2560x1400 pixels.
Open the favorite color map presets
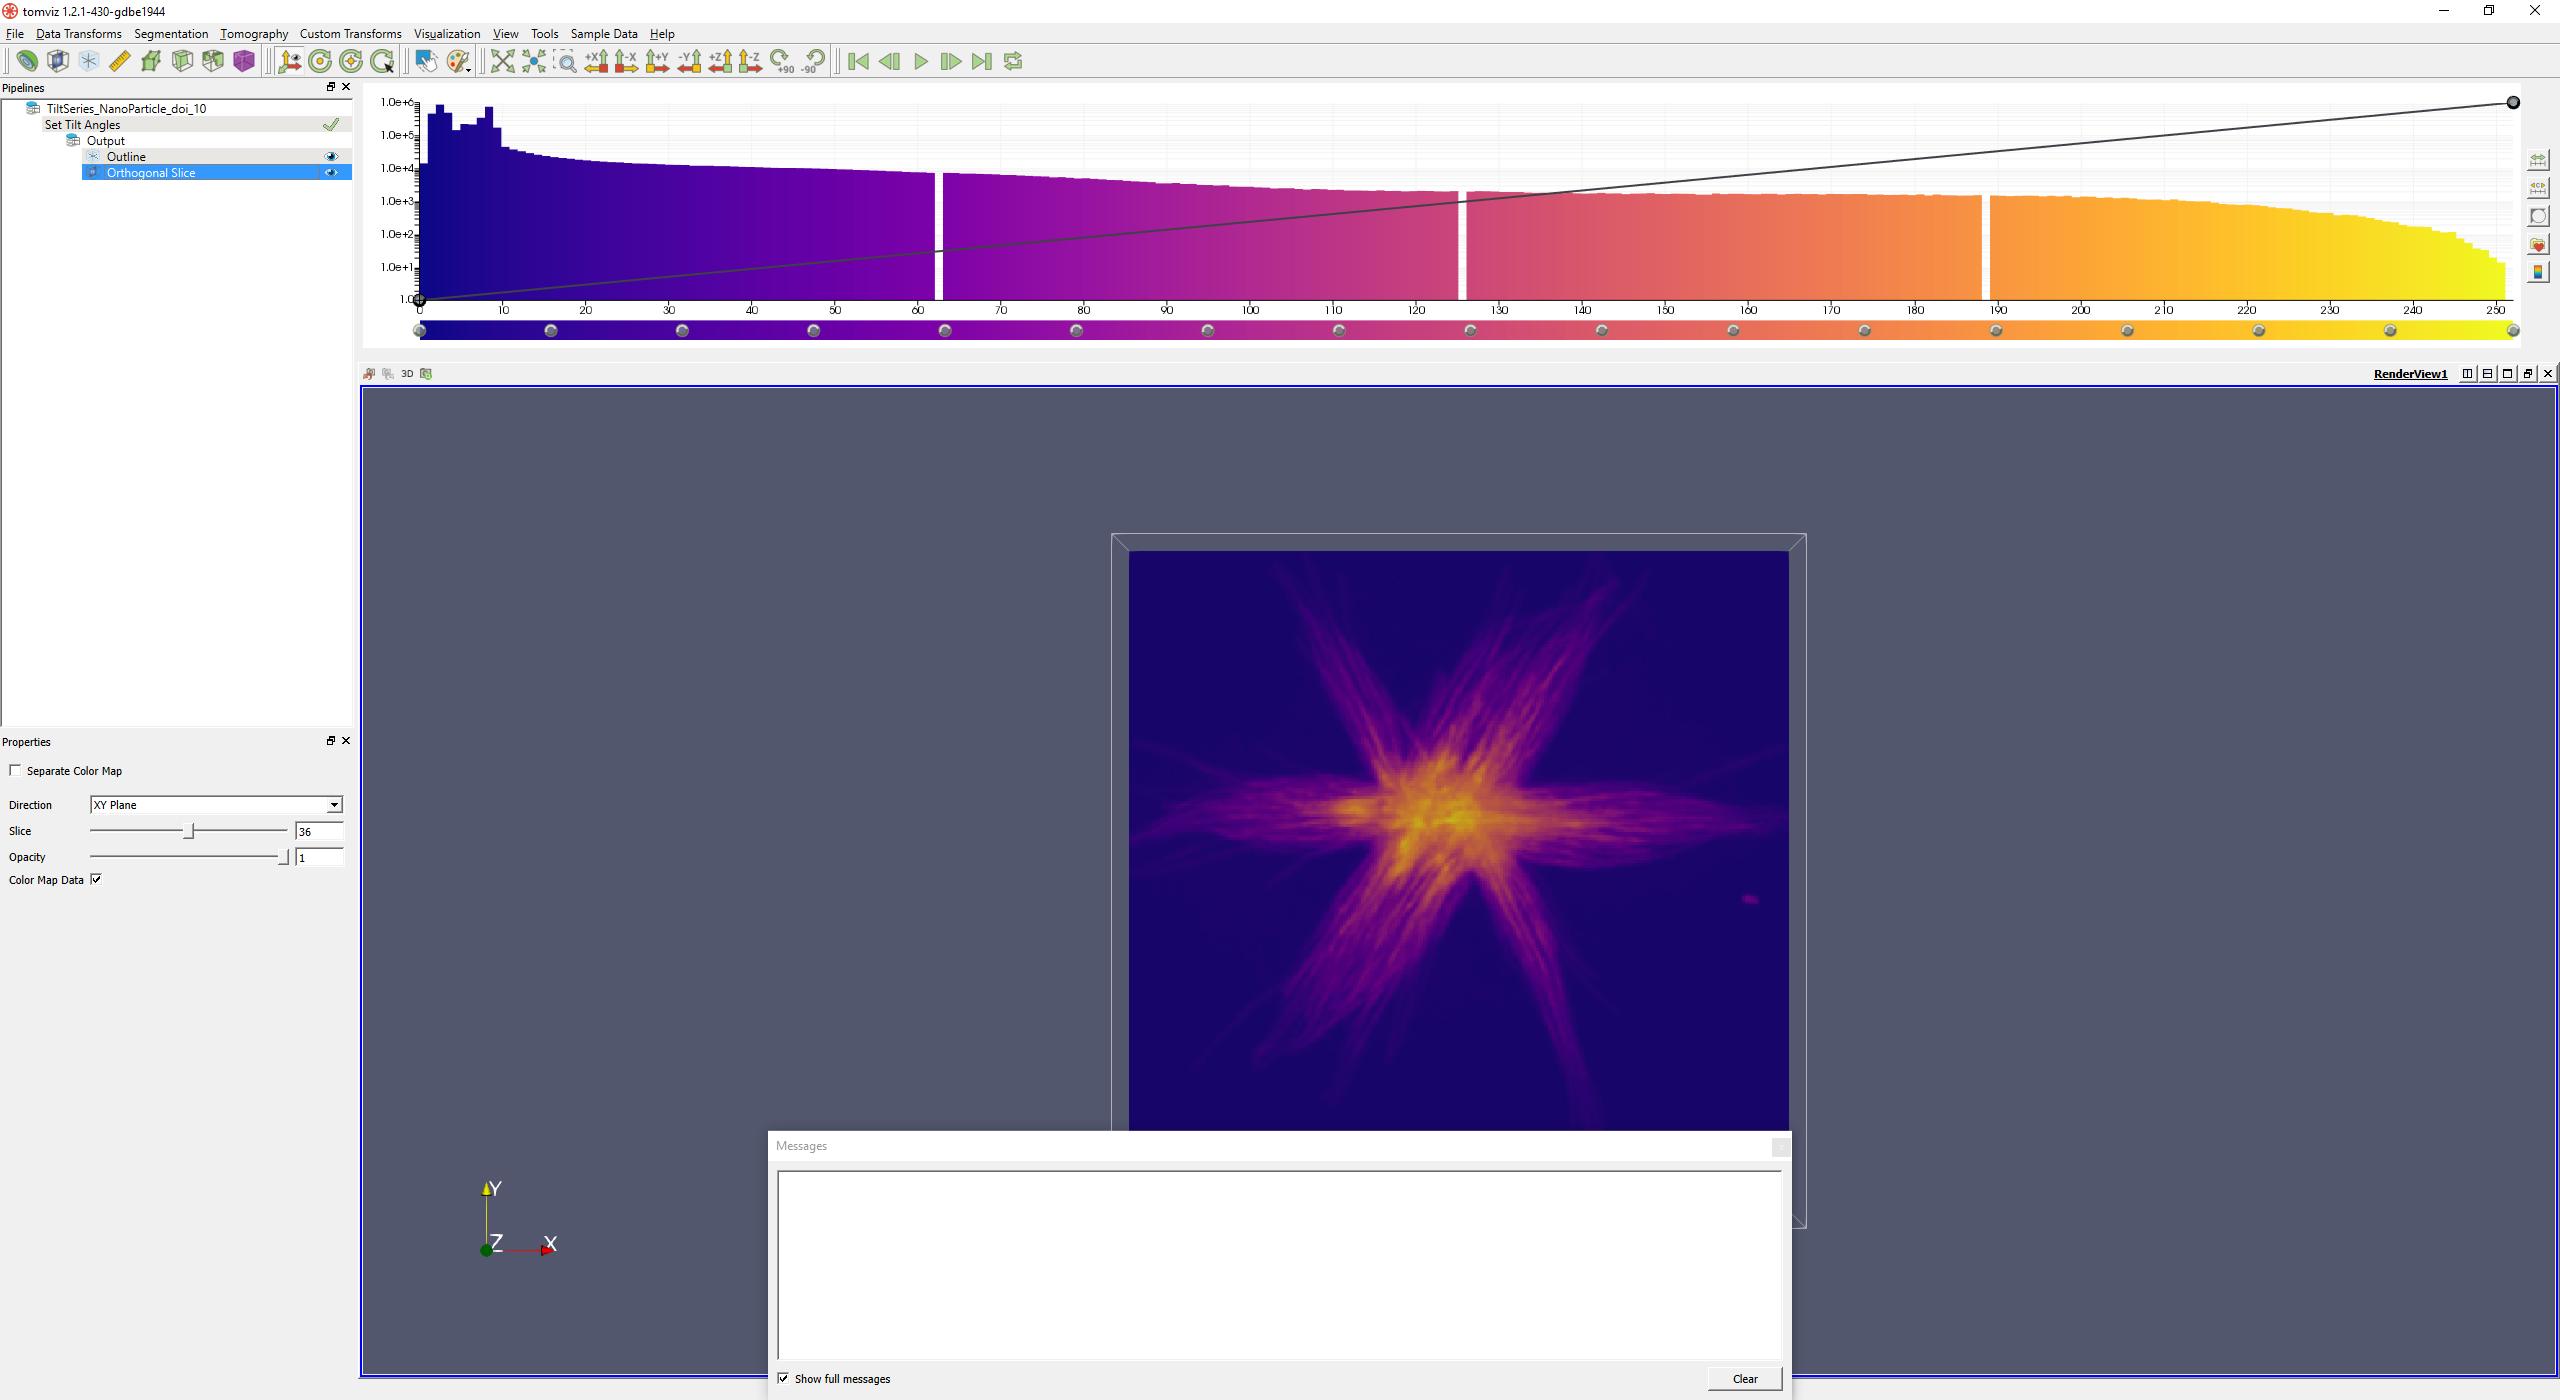coord(2539,244)
